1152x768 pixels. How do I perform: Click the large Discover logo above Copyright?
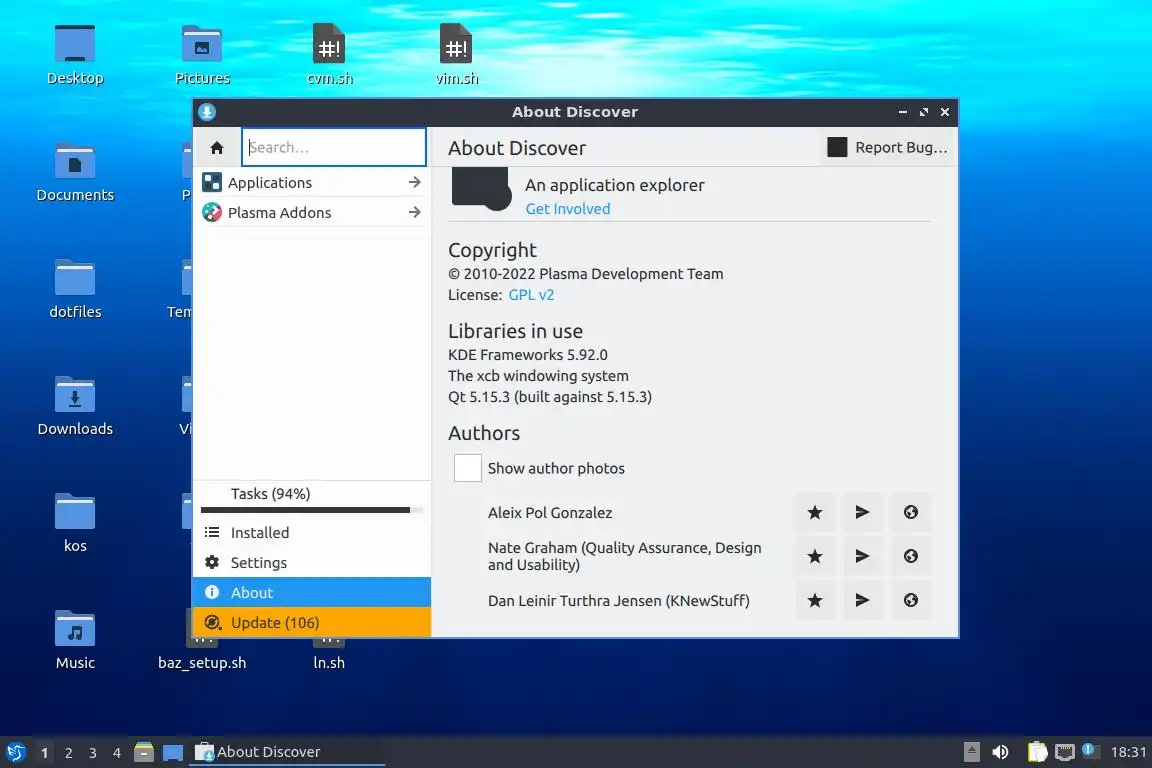[x=481, y=189]
